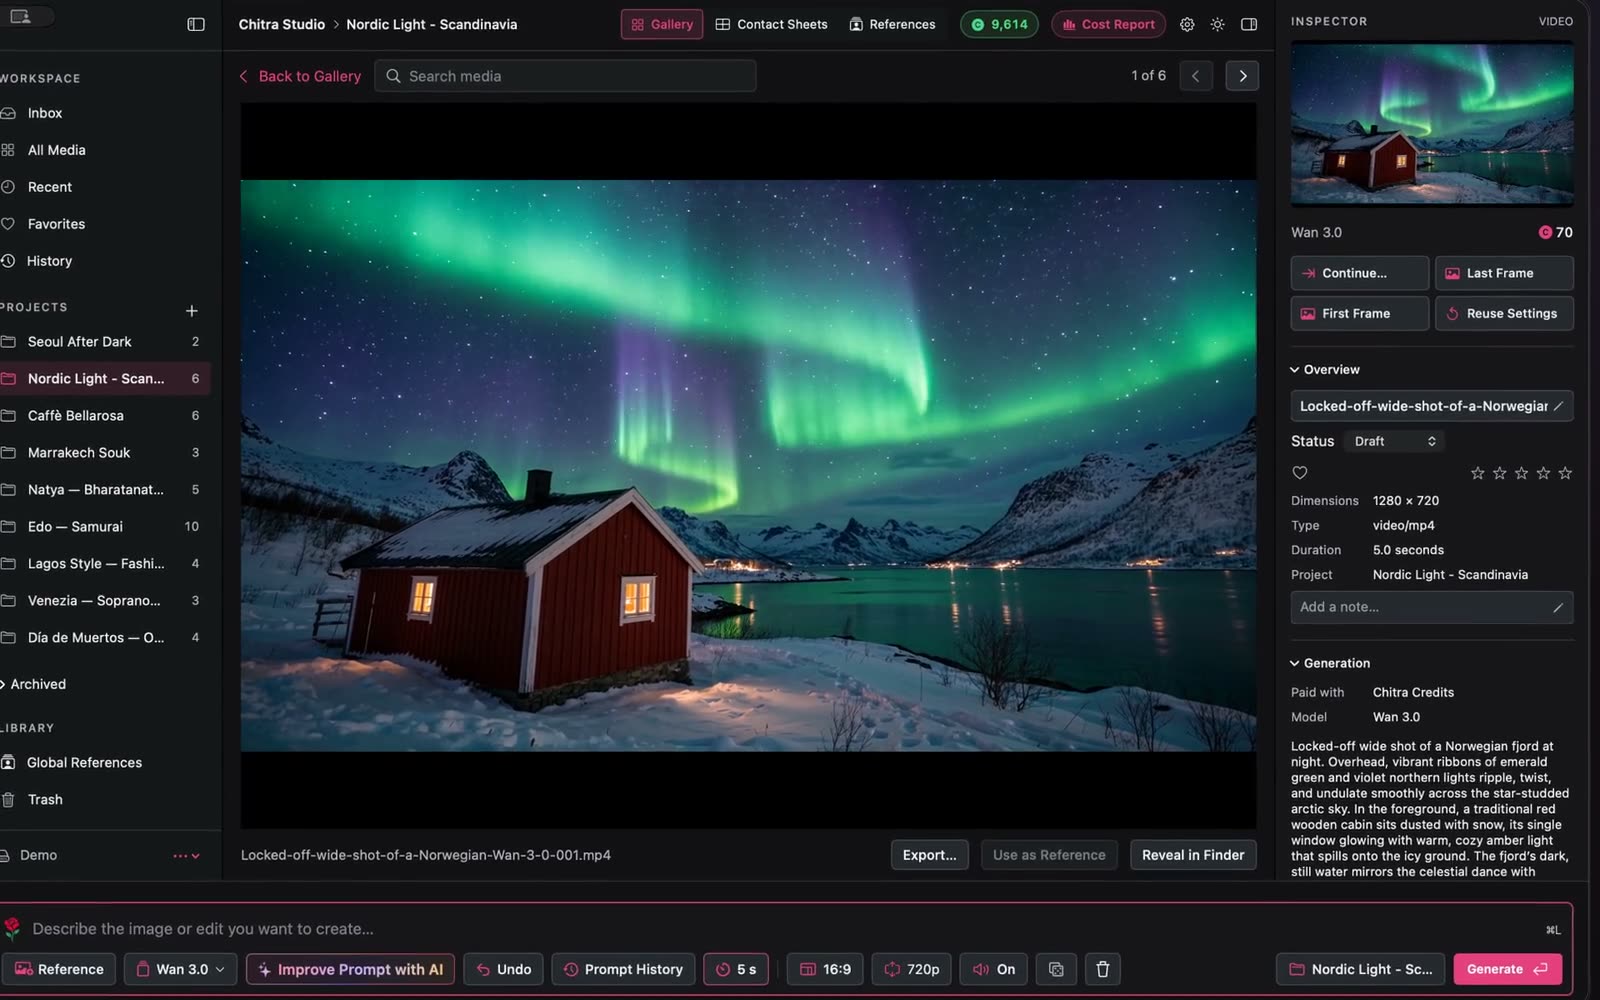1600x1000 pixels.
Task: Switch light/dark theme sun icon
Action: (1217, 24)
